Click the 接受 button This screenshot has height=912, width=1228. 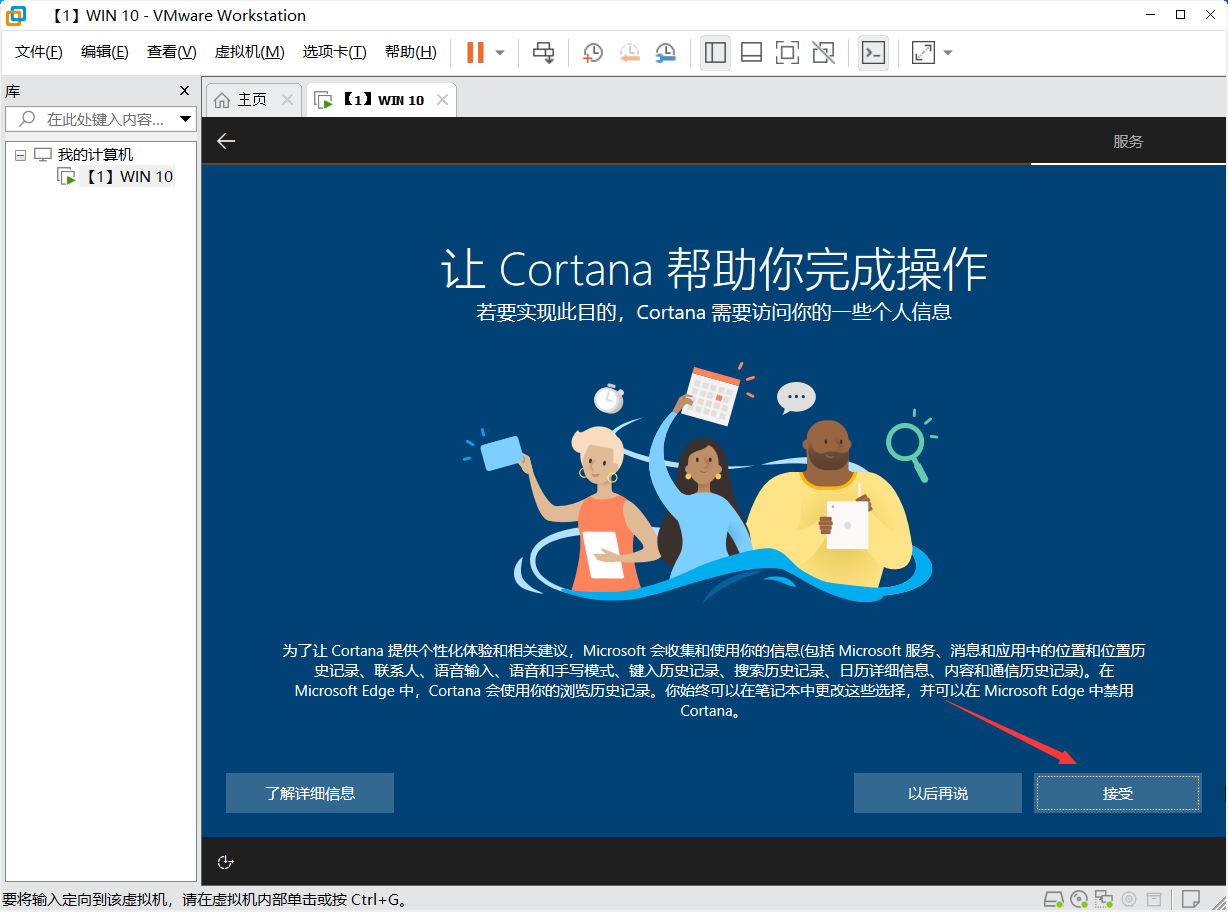pyautogui.click(x=1118, y=793)
